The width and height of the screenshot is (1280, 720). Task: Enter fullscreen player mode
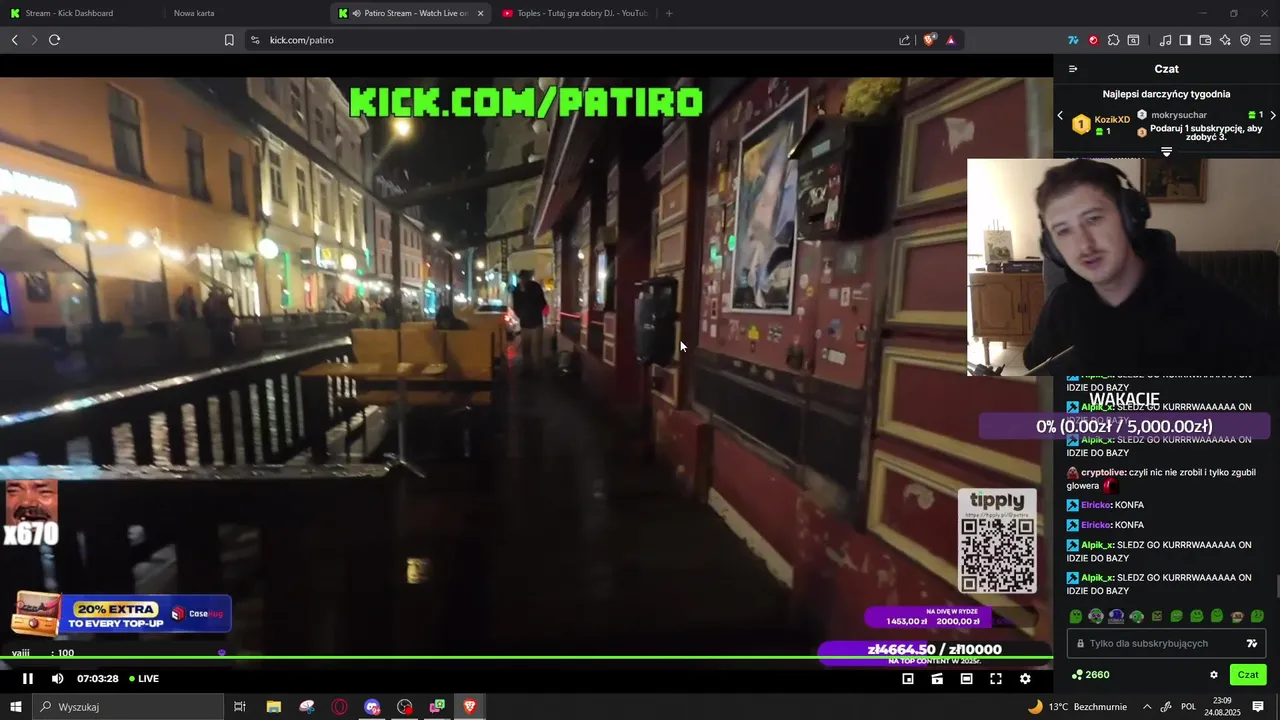[x=996, y=679]
